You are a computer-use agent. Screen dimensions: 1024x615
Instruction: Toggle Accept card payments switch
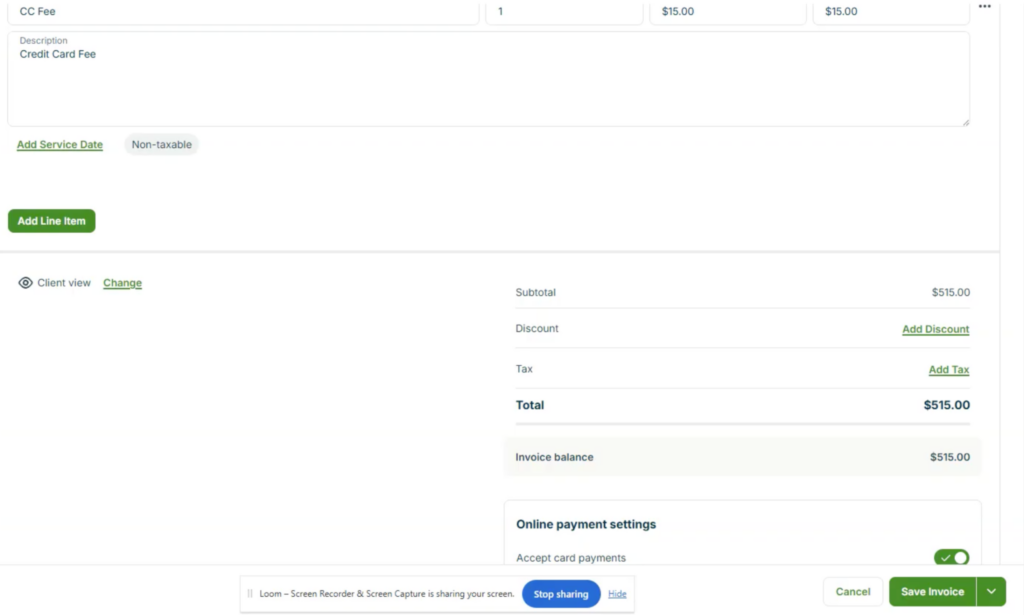tap(952, 558)
